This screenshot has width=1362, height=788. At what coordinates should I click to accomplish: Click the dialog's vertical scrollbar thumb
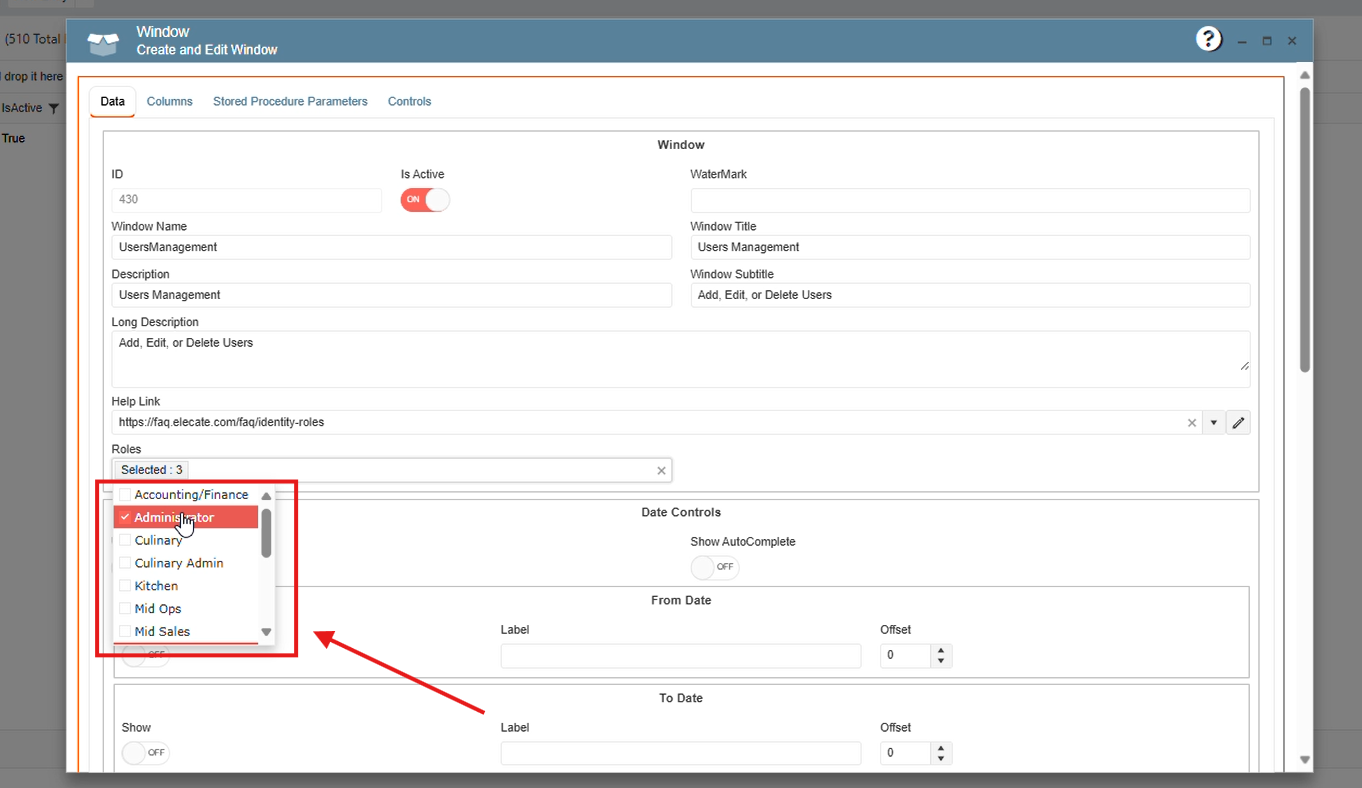(x=1305, y=230)
